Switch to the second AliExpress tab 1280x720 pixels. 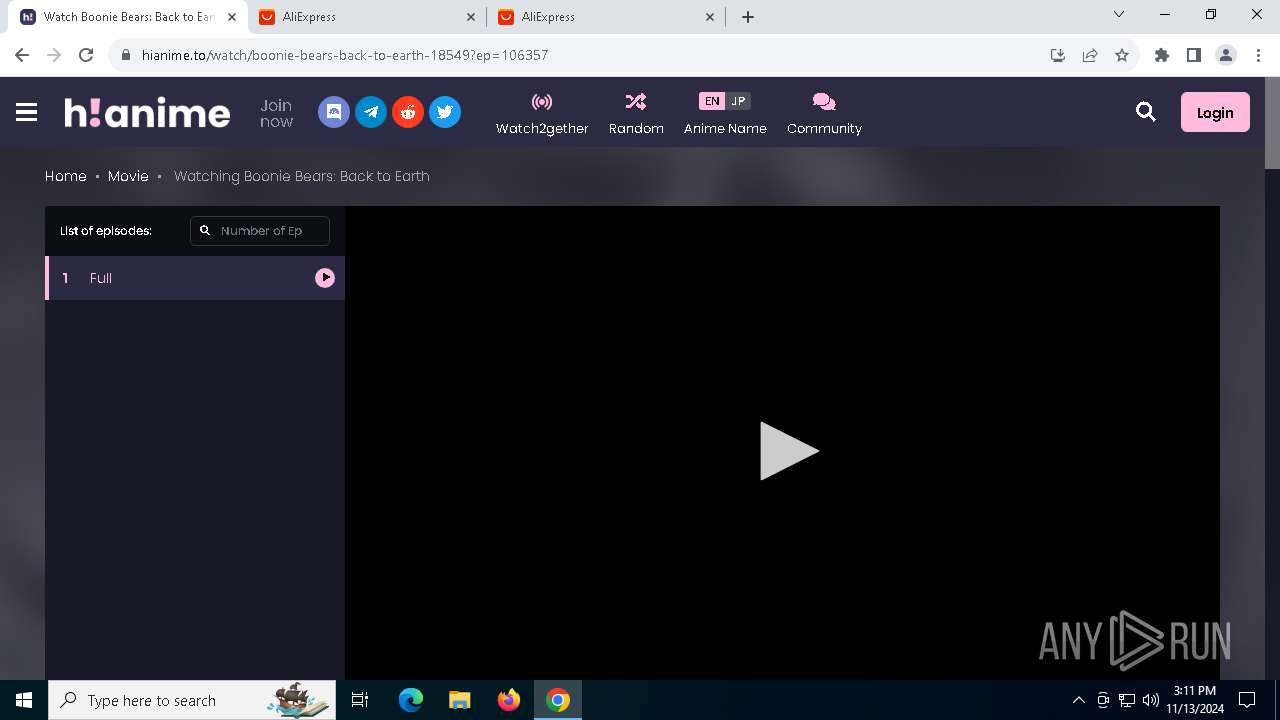(x=605, y=17)
